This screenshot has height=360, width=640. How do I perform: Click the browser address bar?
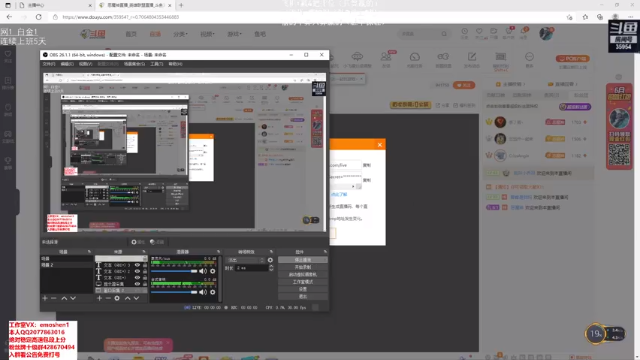(x=310, y=17)
